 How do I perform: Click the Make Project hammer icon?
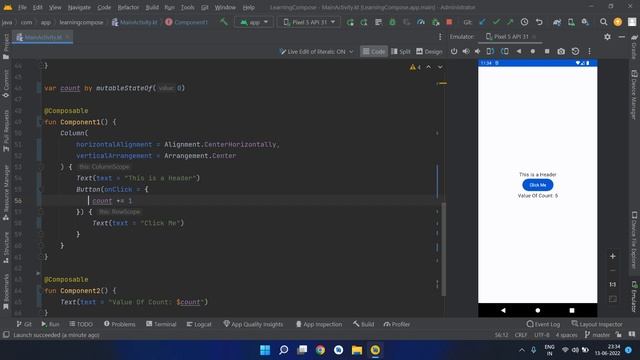coord(224,22)
